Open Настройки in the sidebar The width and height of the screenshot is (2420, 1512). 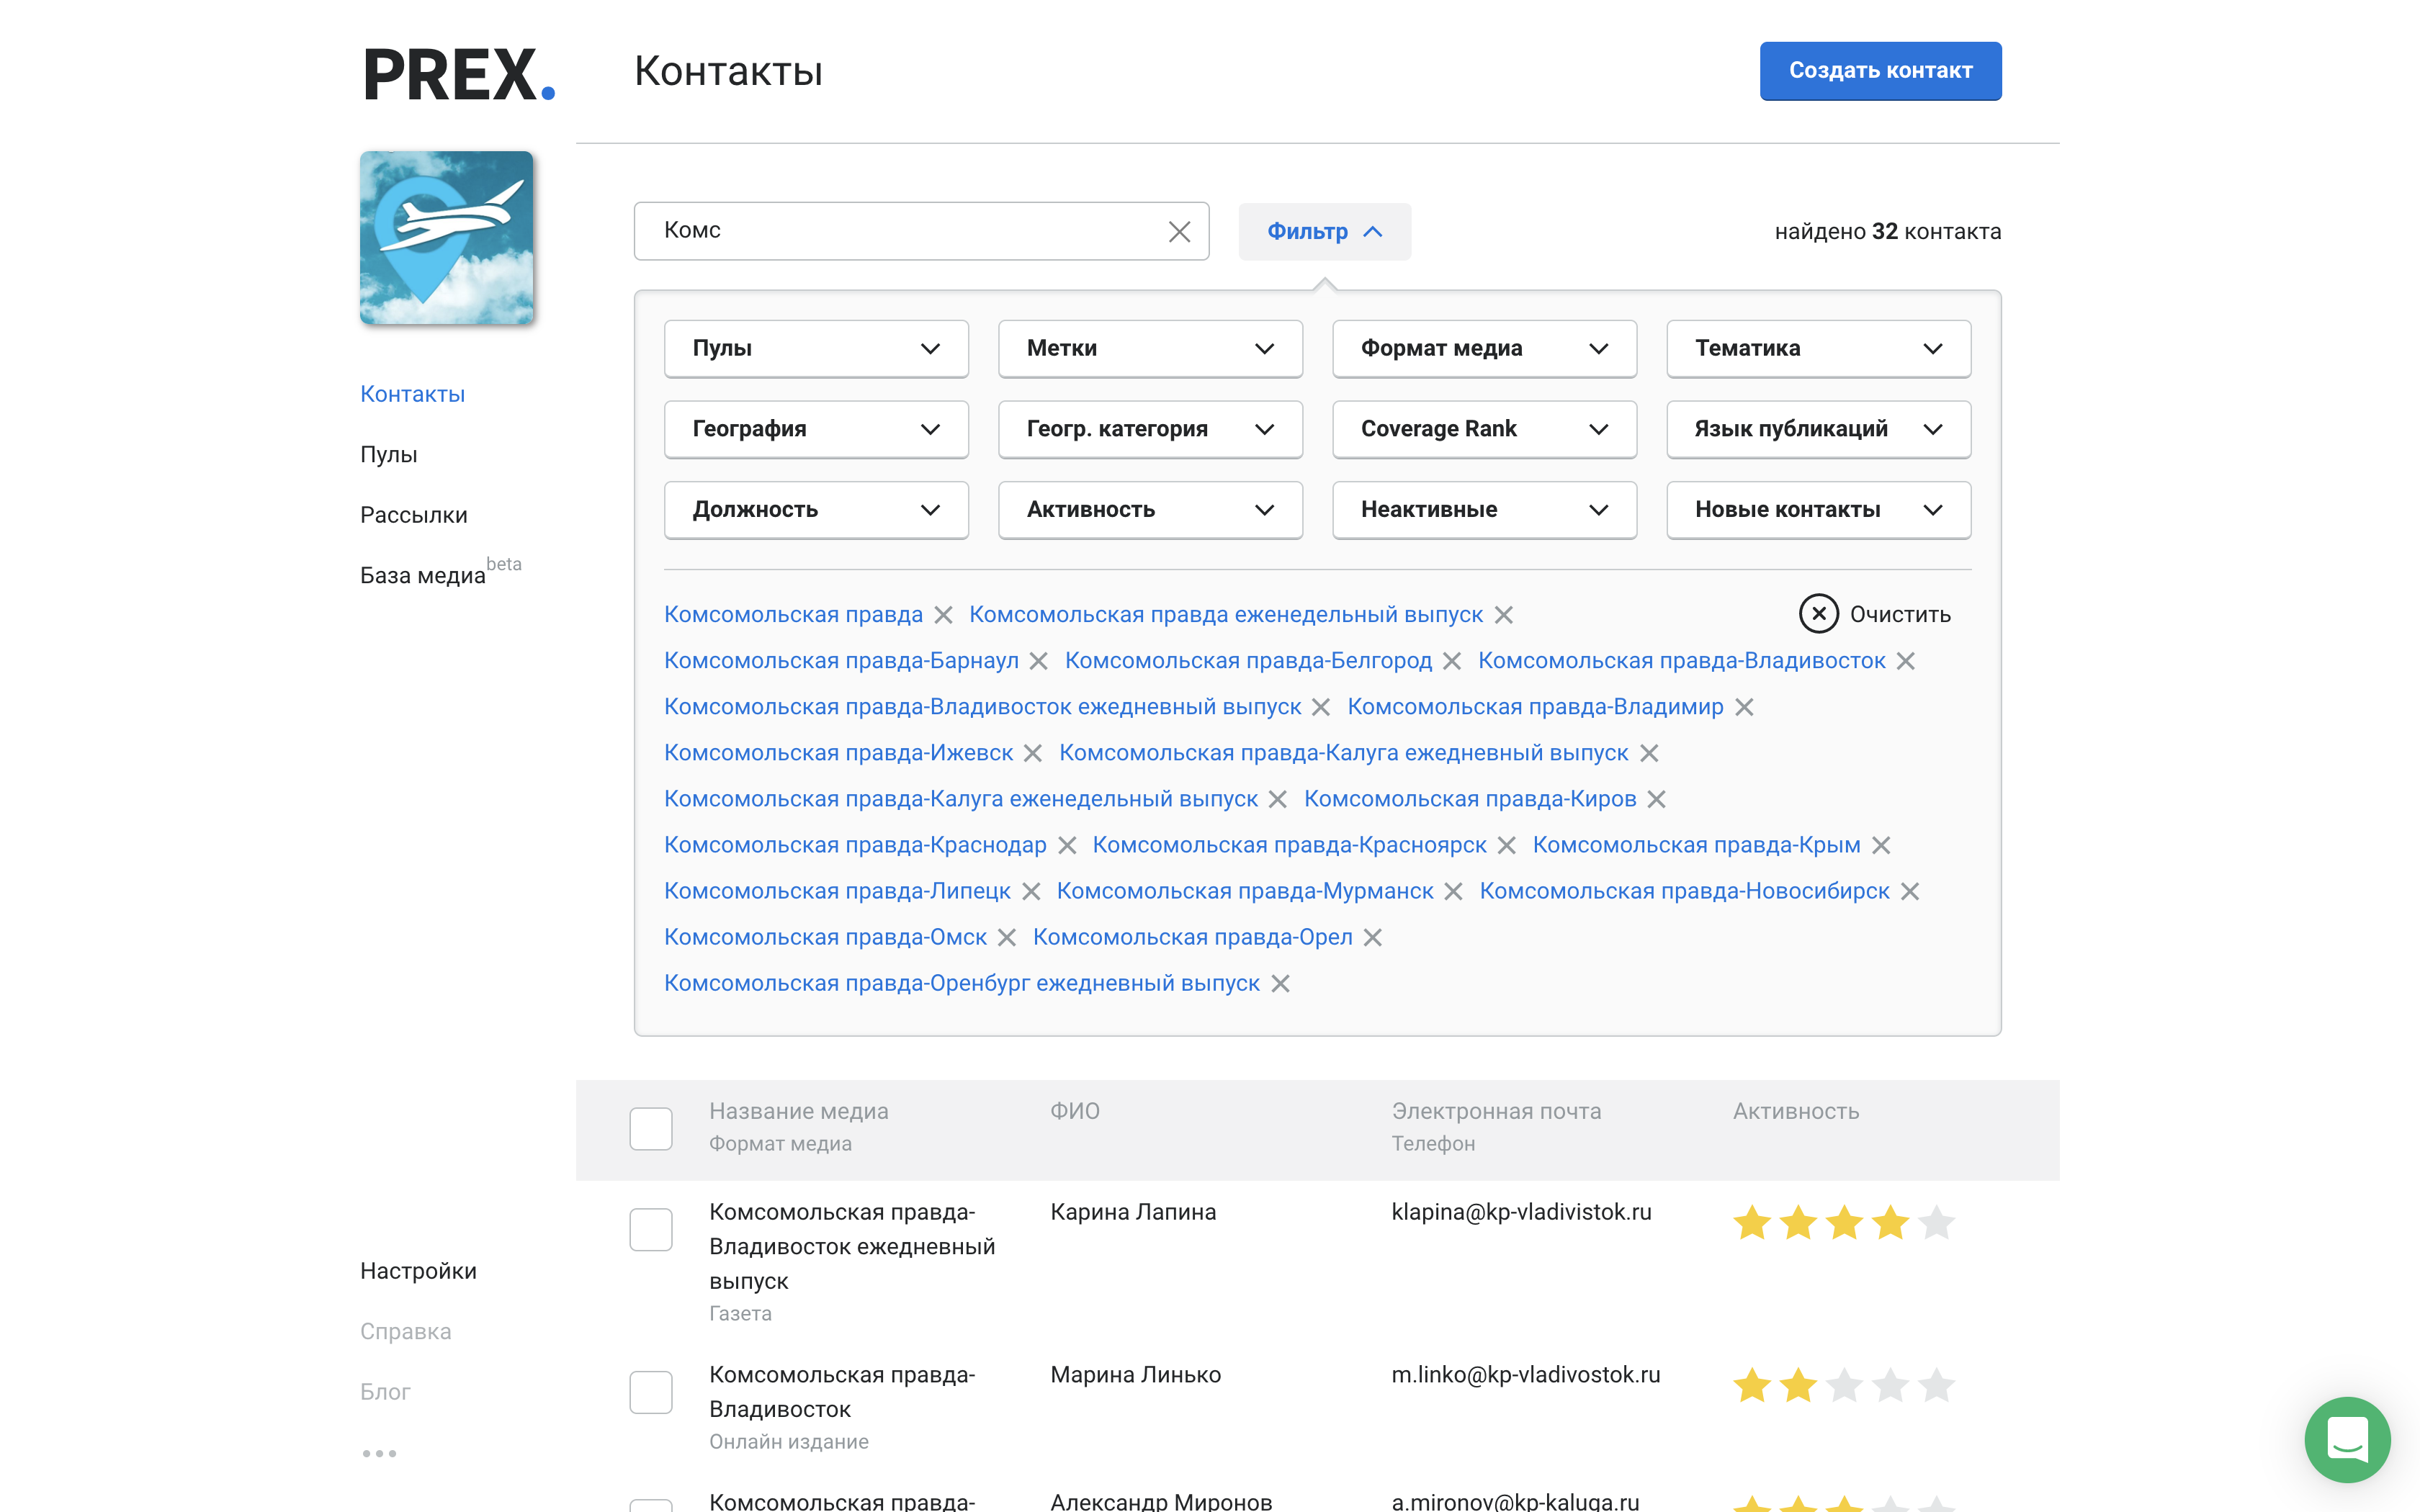pyautogui.click(x=418, y=1271)
